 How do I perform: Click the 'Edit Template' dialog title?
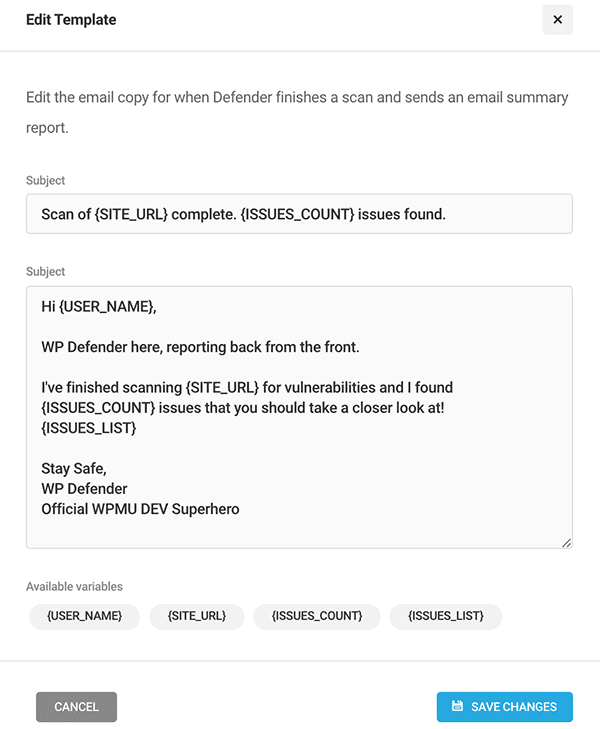71,20
